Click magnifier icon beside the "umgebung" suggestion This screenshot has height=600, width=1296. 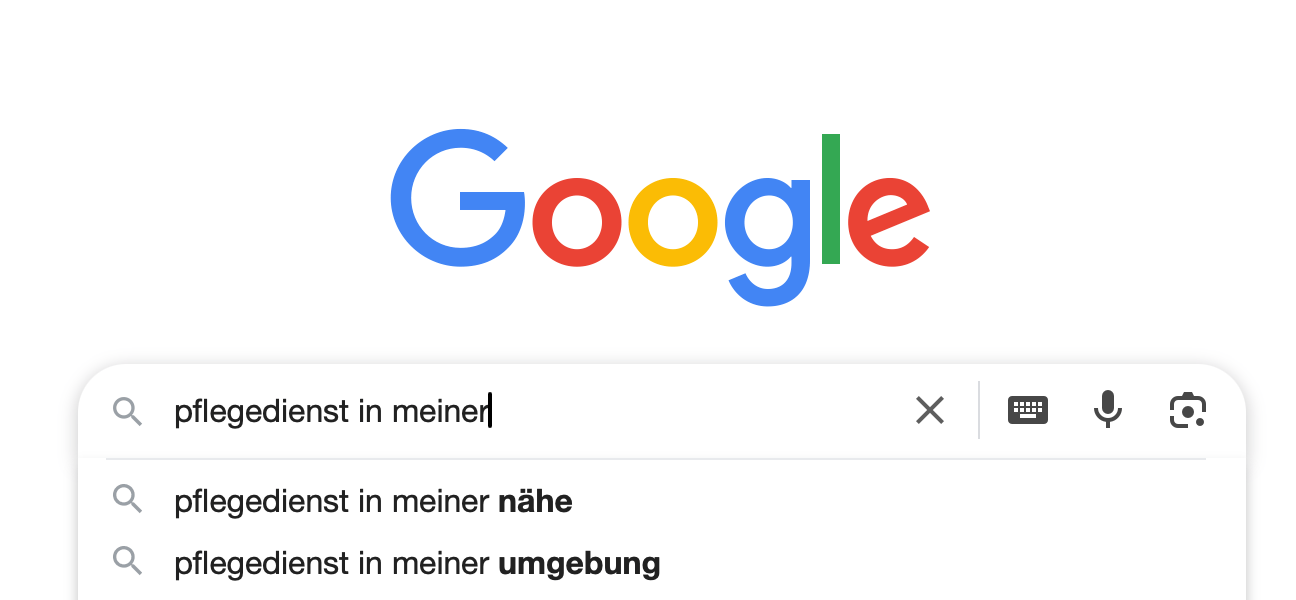point(127,562)
